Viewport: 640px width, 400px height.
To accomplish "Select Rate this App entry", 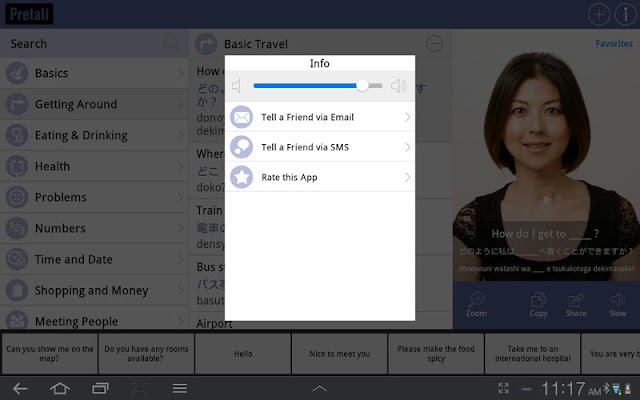I will click(x=320, y=177).
